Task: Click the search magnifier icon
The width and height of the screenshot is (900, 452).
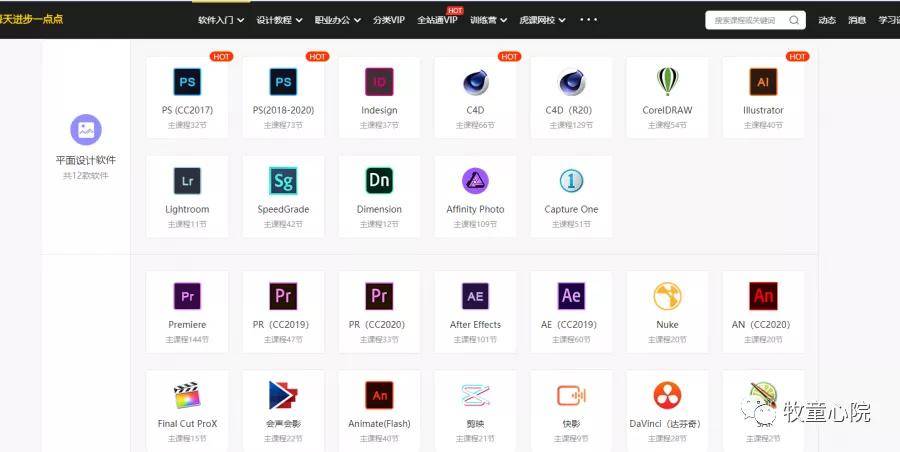Action: pos(794,20)
